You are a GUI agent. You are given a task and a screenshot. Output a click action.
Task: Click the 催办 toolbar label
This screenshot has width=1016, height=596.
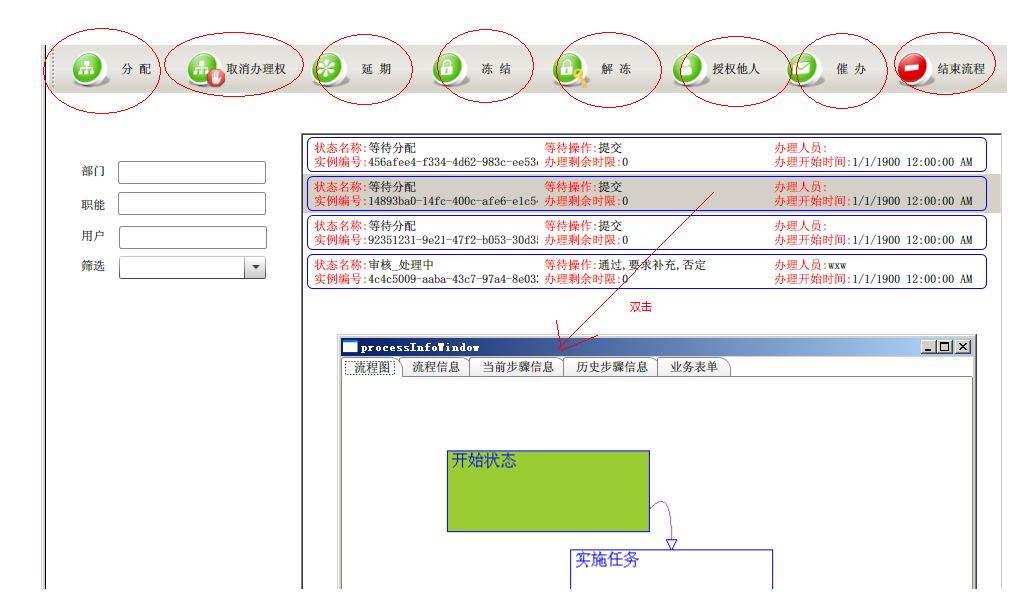click(x=851, y=69)
